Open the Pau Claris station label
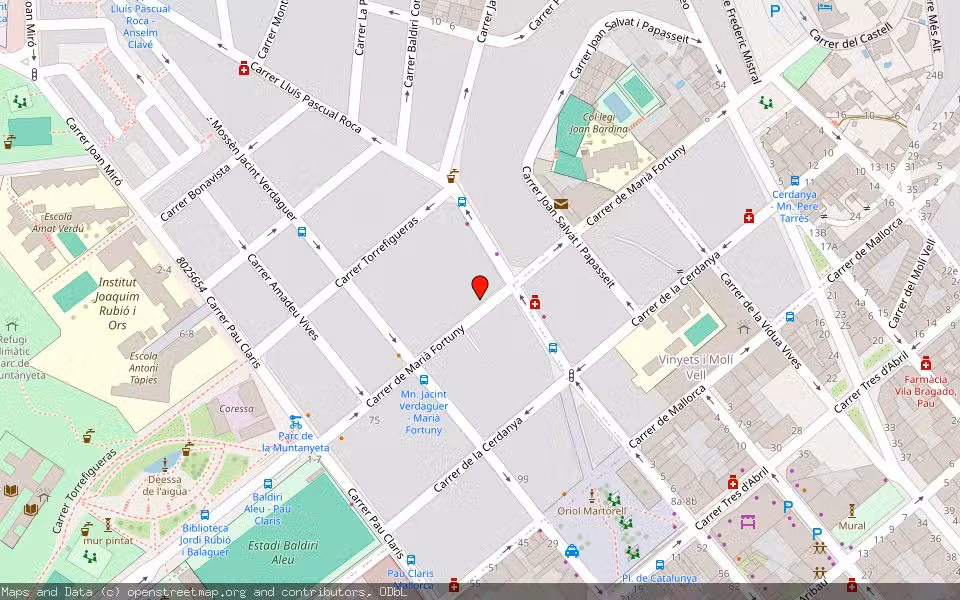 [x=411, y=574]
